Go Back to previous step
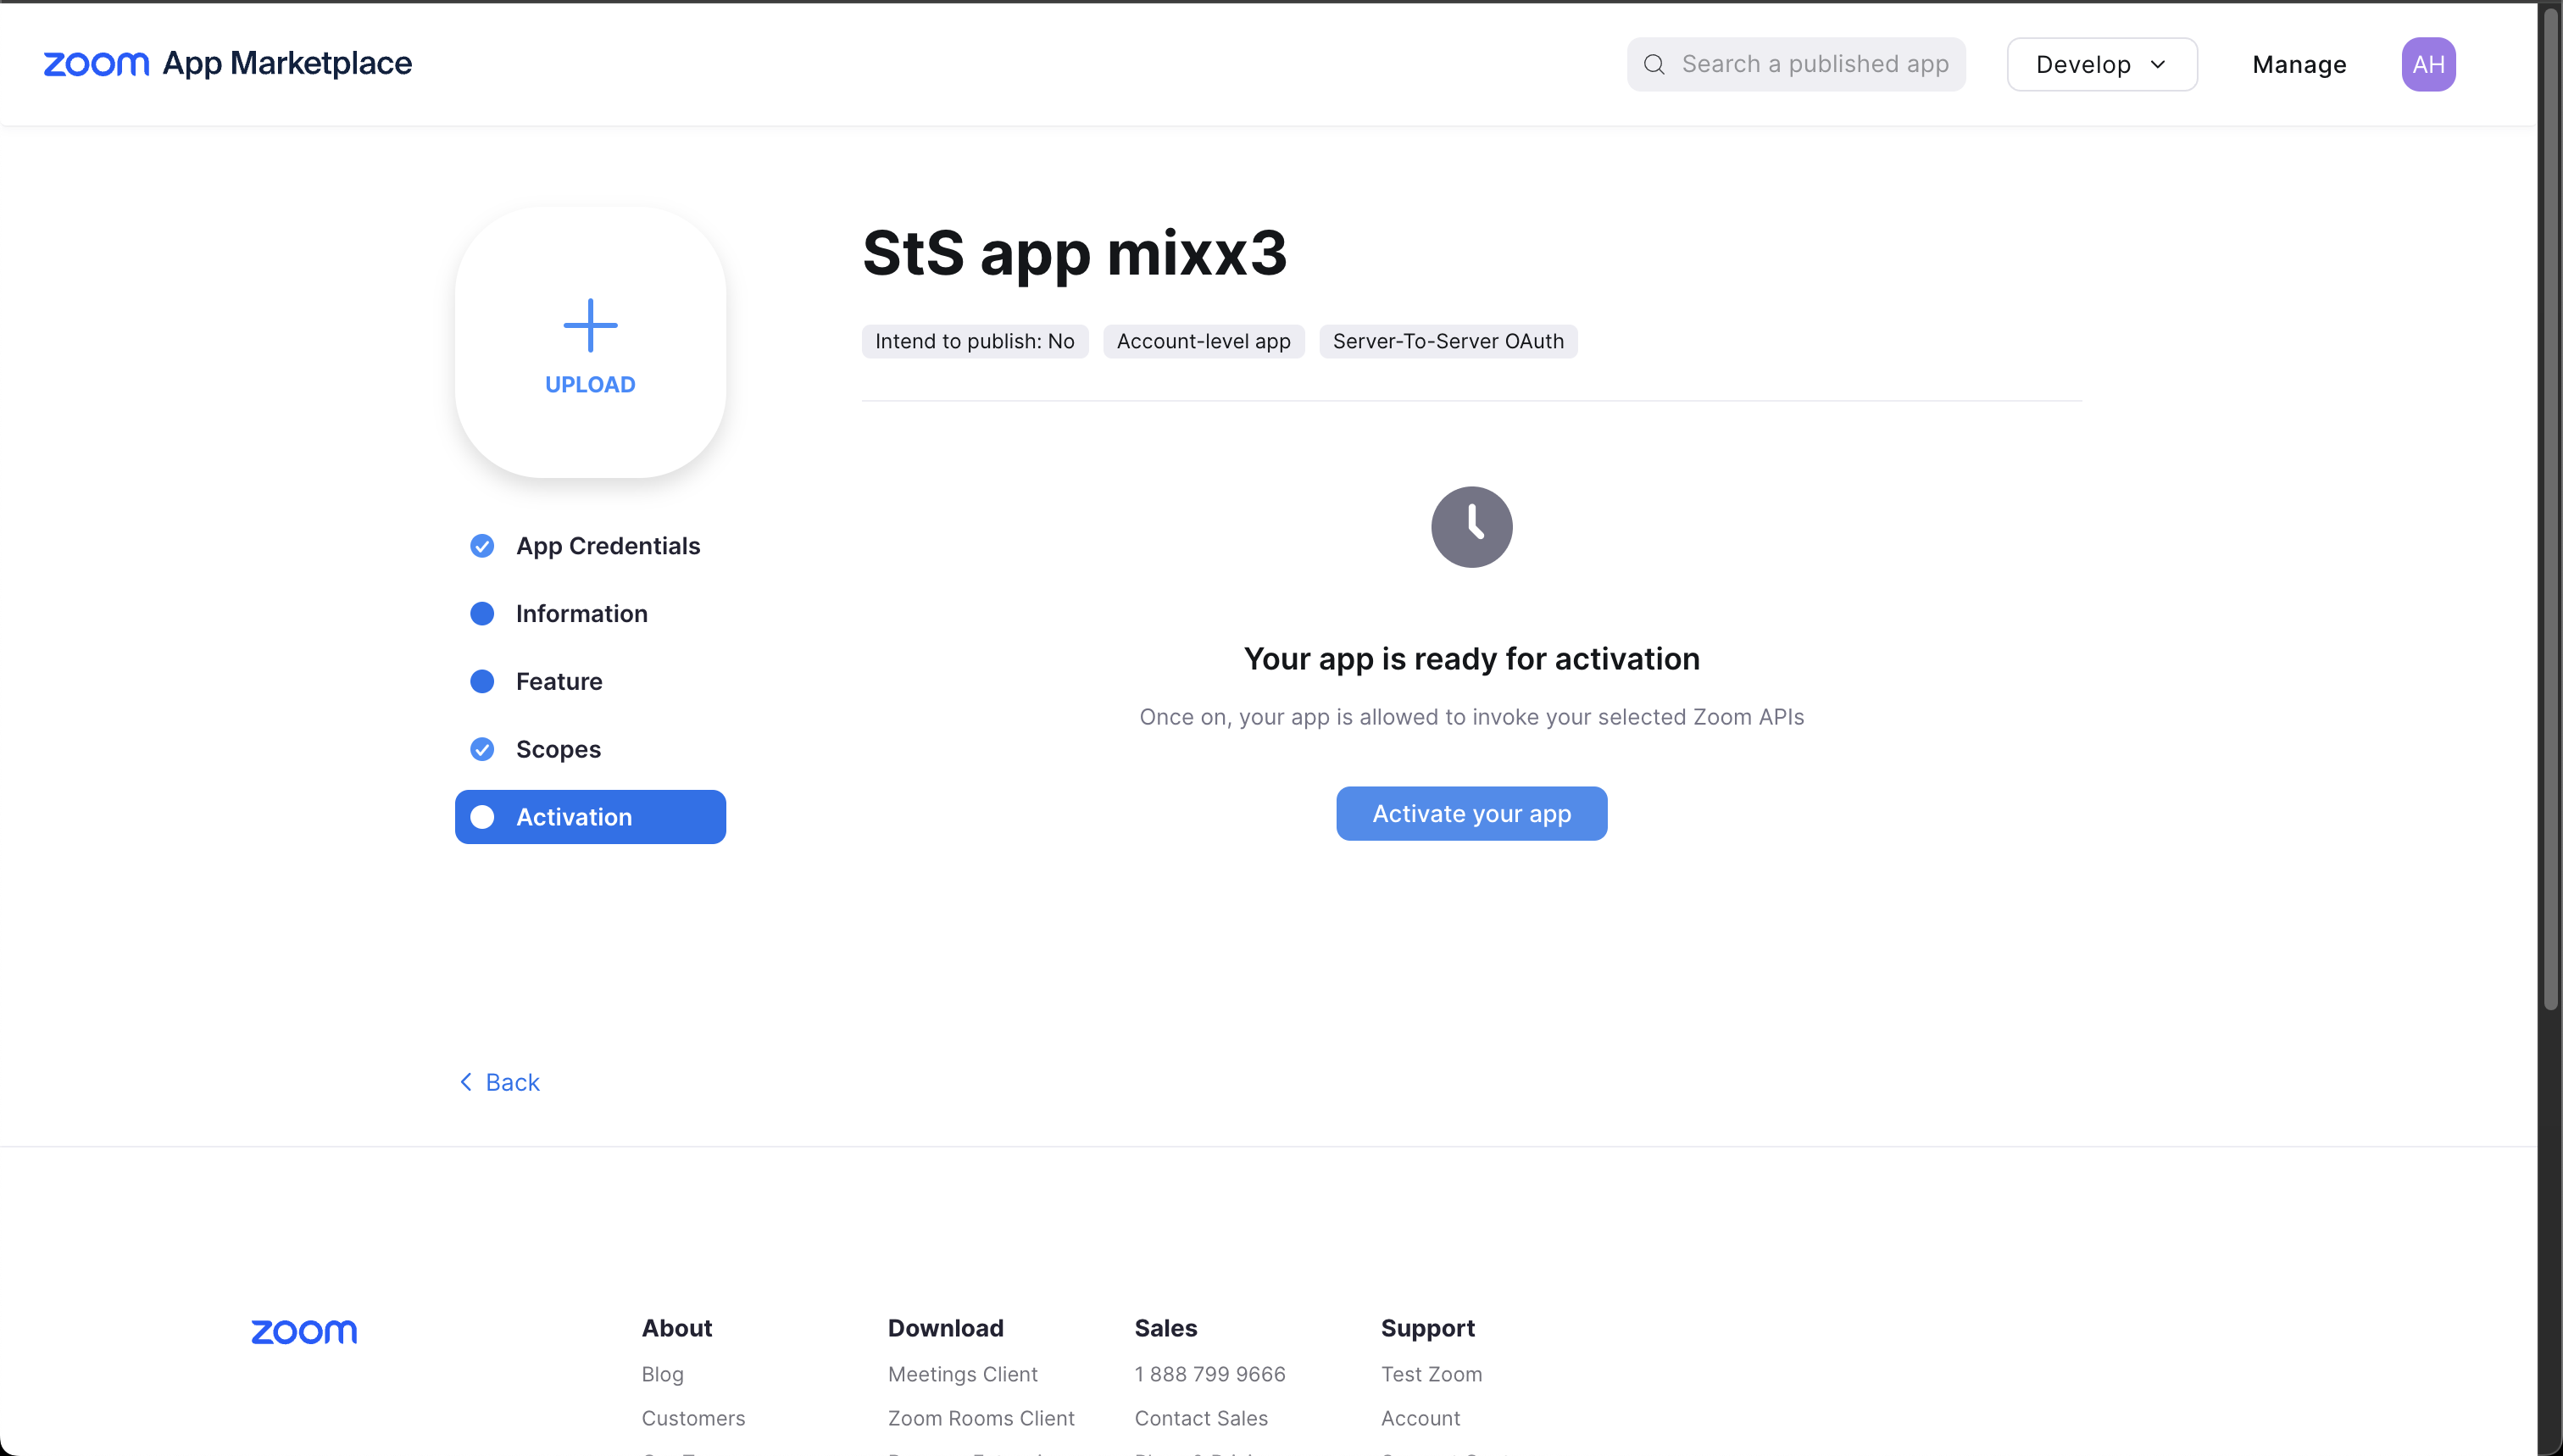2563x1456 pixels. [x=499, y=1082]
